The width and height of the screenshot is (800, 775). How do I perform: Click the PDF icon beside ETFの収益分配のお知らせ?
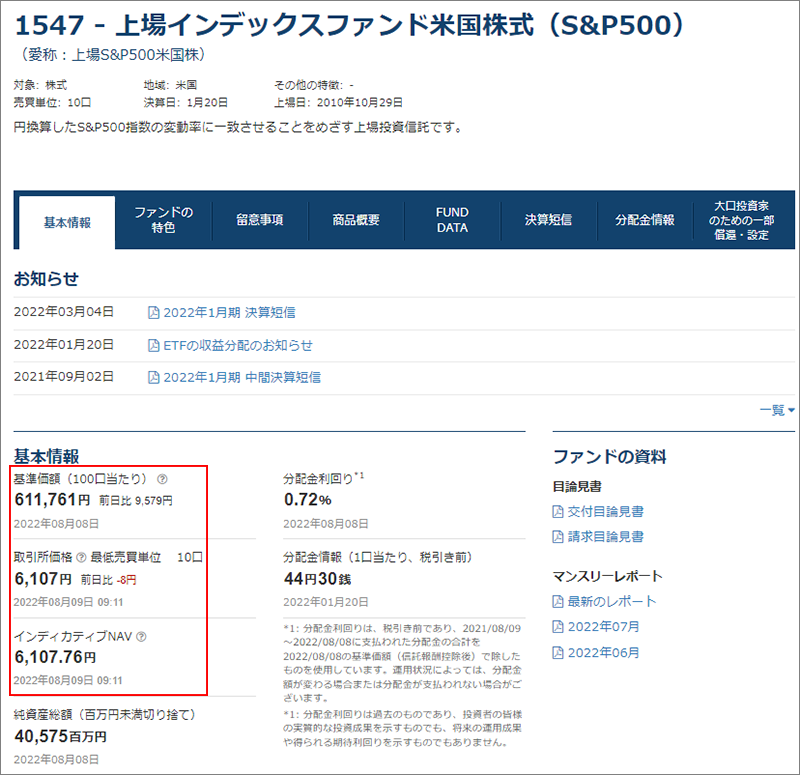(153, 346)
